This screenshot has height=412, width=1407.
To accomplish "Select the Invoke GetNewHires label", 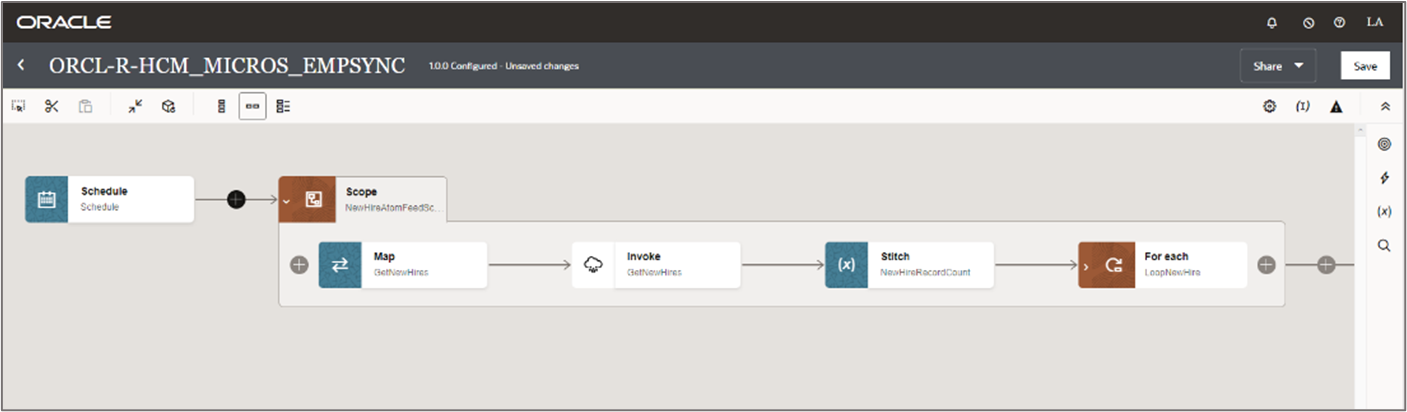I will (x=654, y=272).
